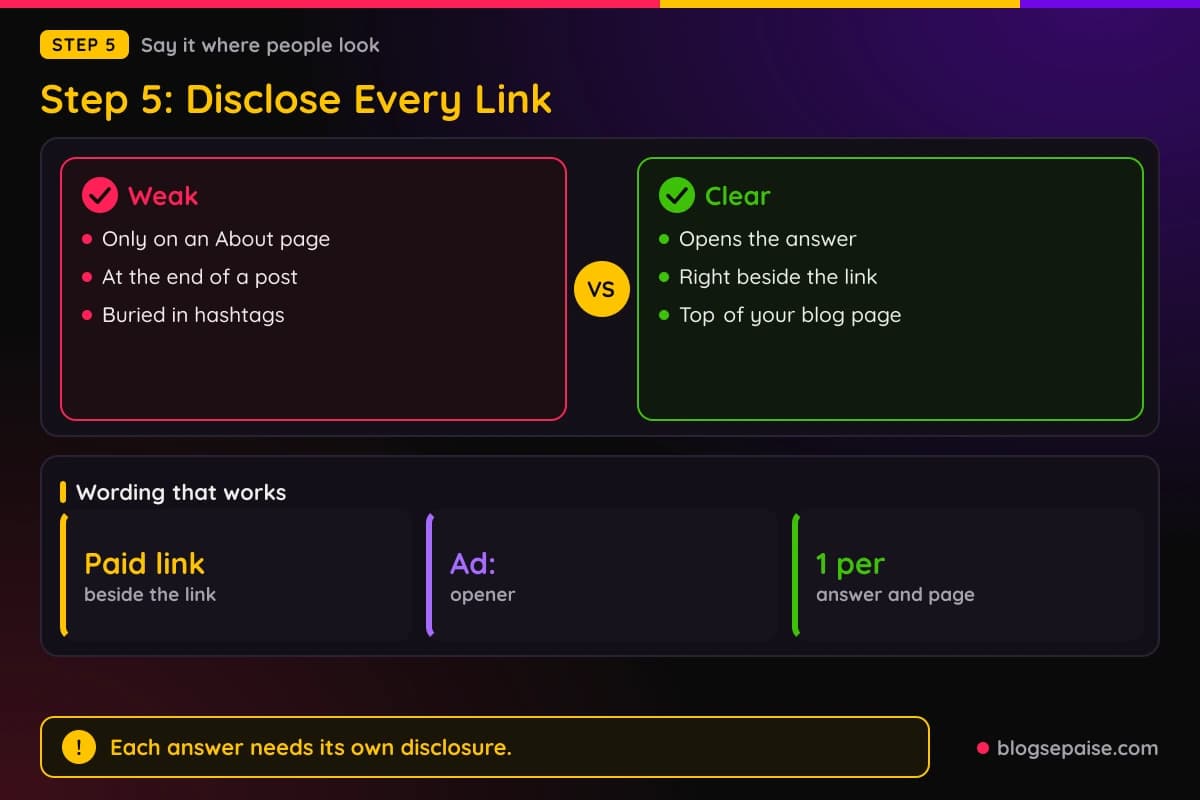Click the 'Say it where people look' subtitle
Viewport: 1200px width, 800px height.
pos(260,45)
